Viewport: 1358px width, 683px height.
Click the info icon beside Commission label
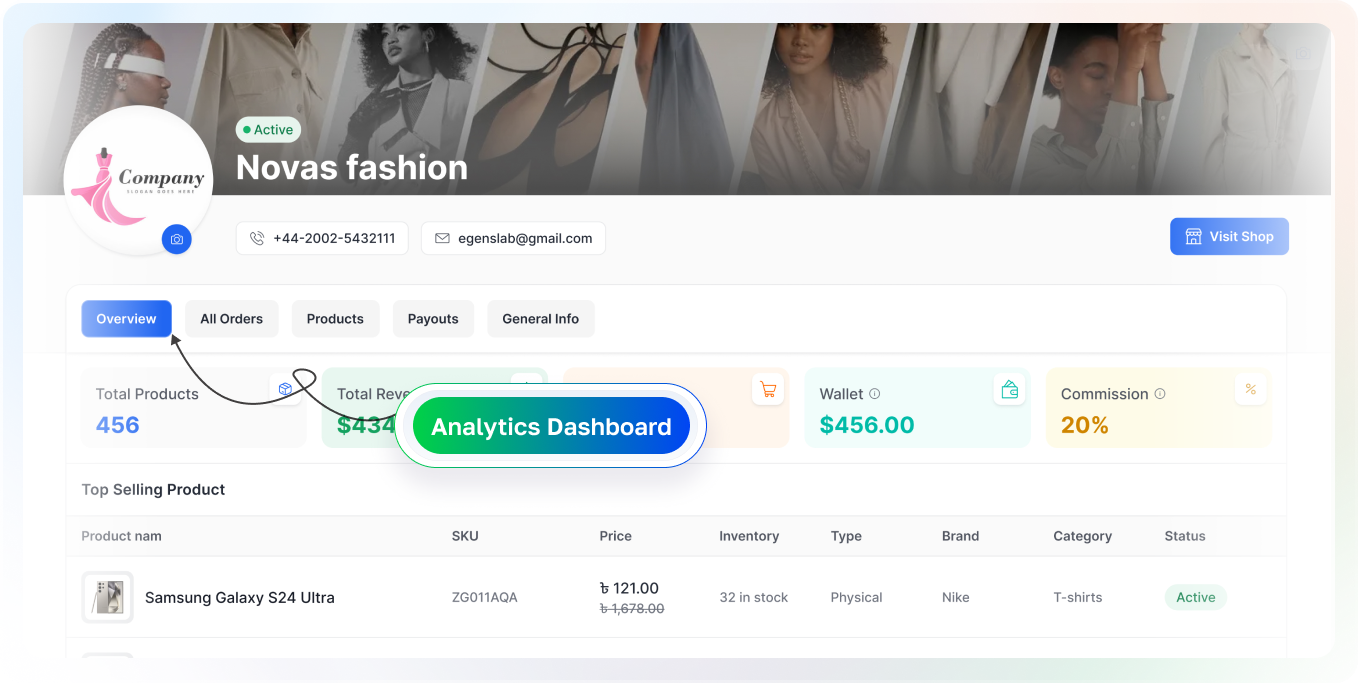tap(1160, 394)
